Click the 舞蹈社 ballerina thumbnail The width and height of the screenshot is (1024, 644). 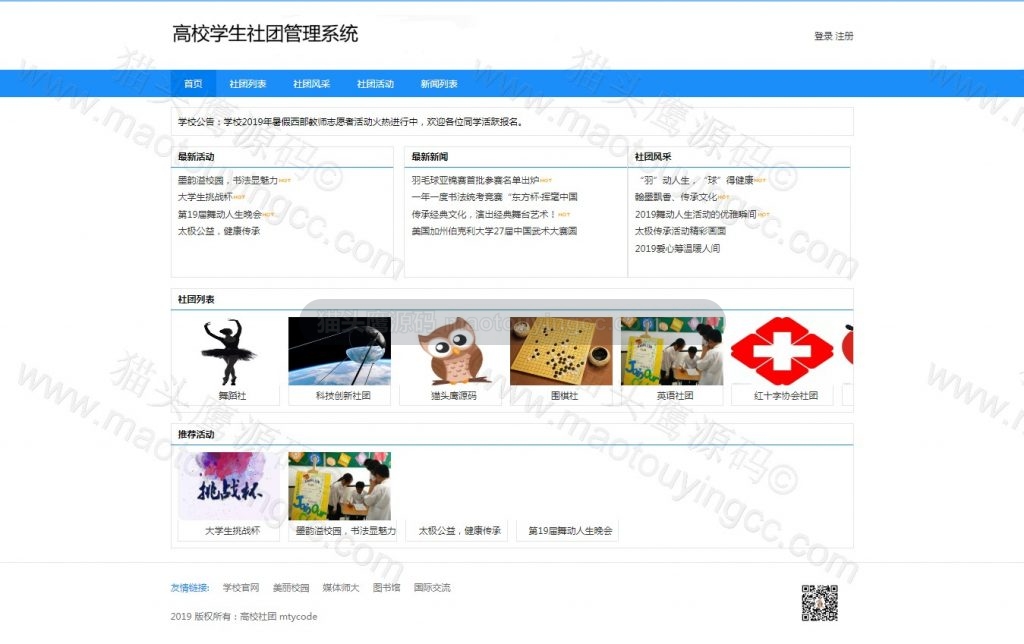coord(229,351)
